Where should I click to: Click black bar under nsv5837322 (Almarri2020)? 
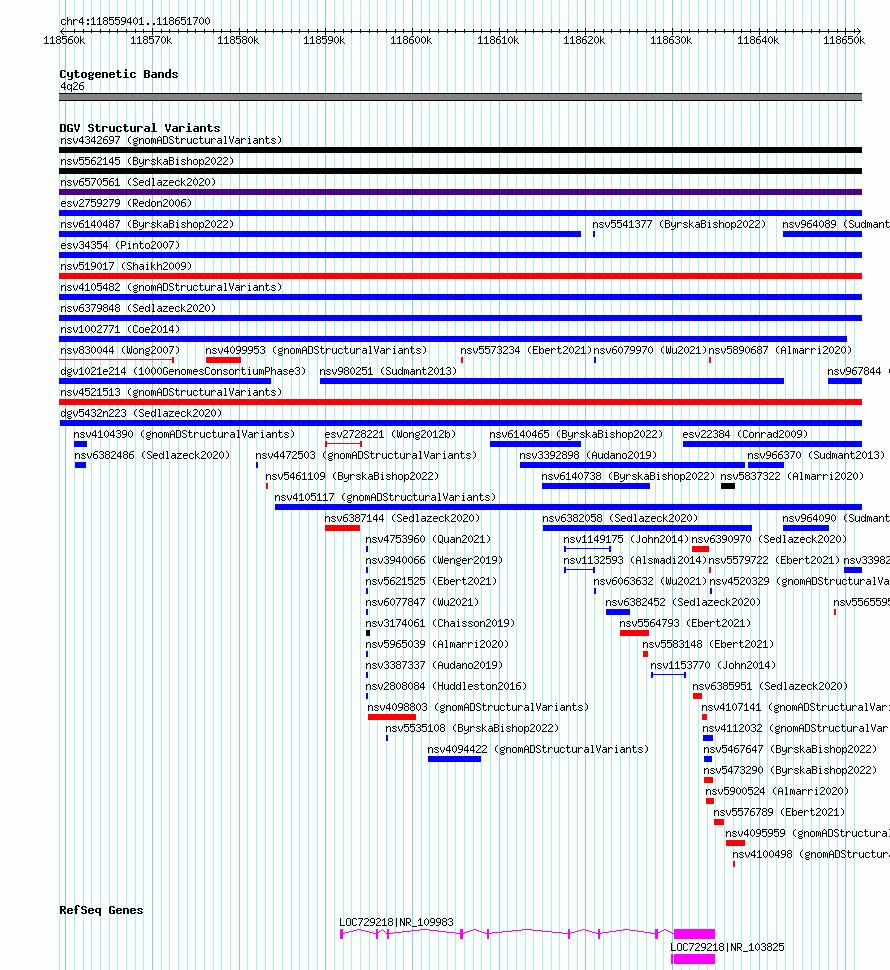point(728,486)
